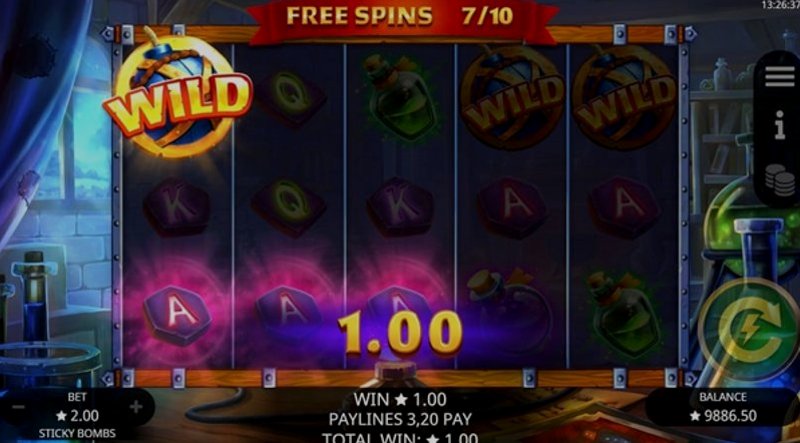Click the Paylines 3,20 pay text
The width and height of the screenshot is (800, 443).
(400, 419)
